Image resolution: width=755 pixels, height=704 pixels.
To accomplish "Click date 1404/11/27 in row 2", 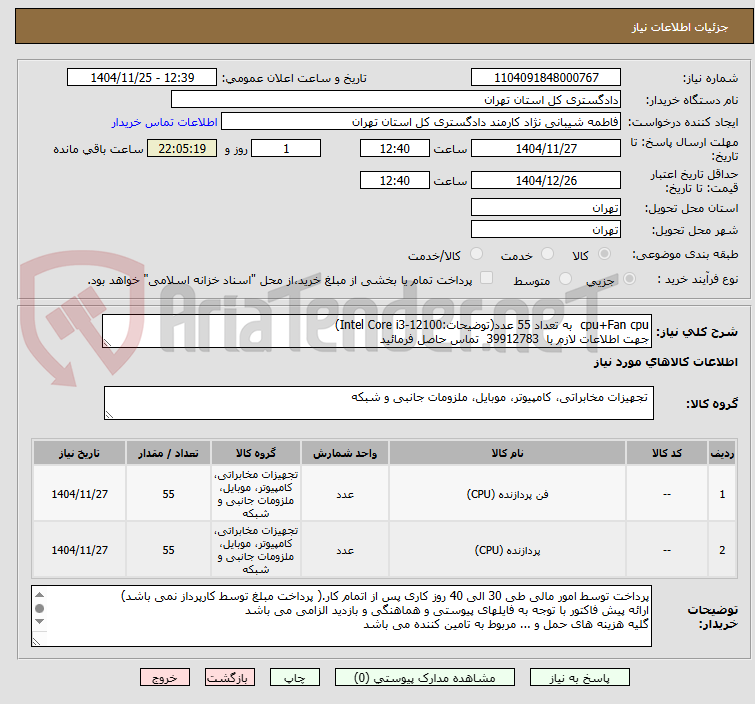I will 79,550.
